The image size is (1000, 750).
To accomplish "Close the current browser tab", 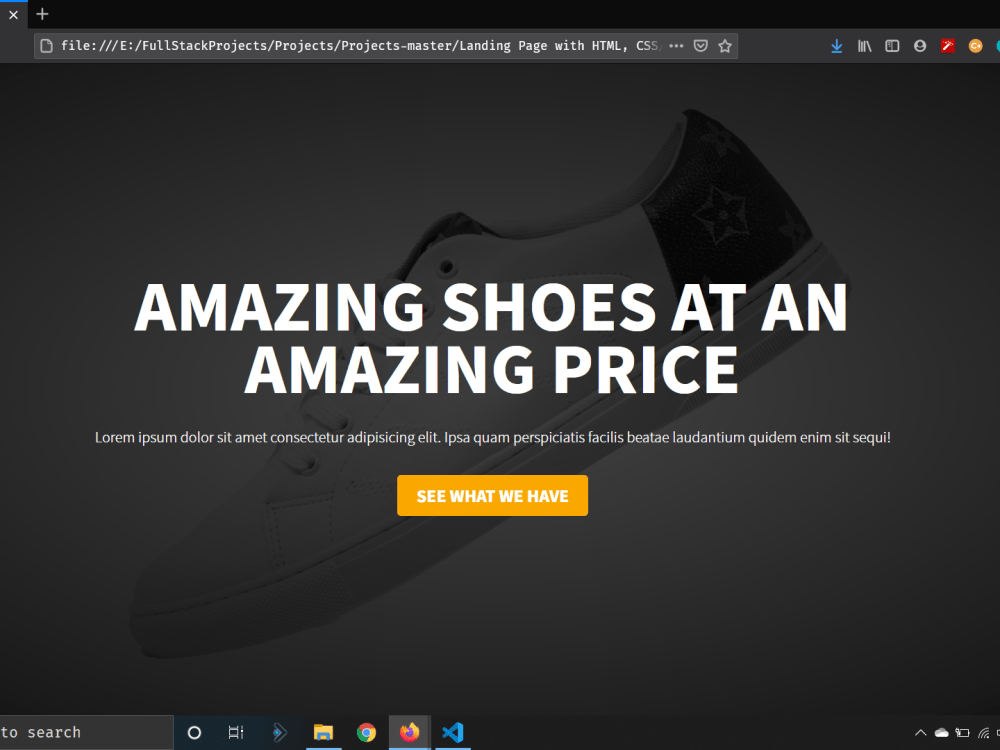I will (13, 14).
